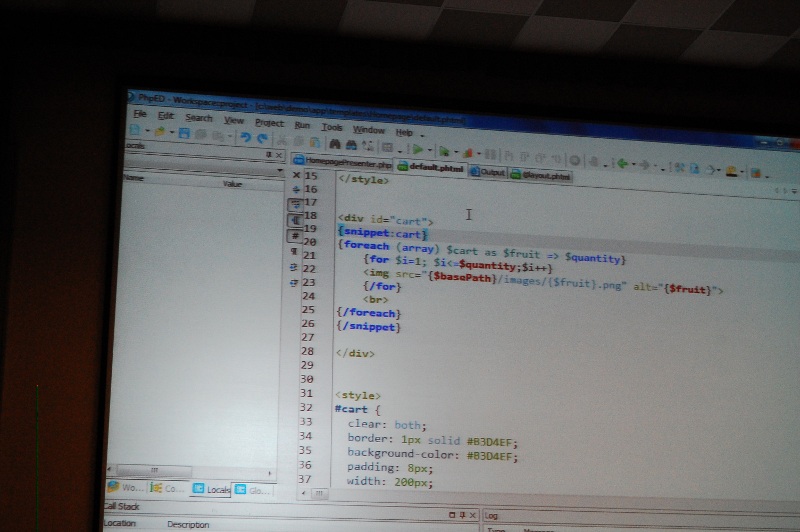Toggle the gutter button beside line 18
The width and height of the screenshot is (800, 532).
(295, 220)
